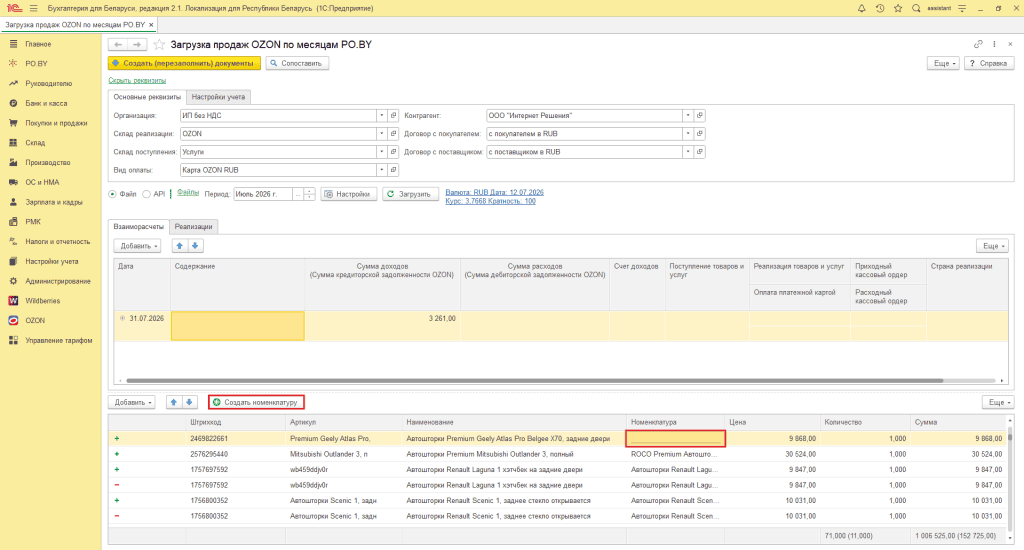Open main menu hamburger icon
Viewport: 1024px width, 550px height.
(x=33, y=8)
